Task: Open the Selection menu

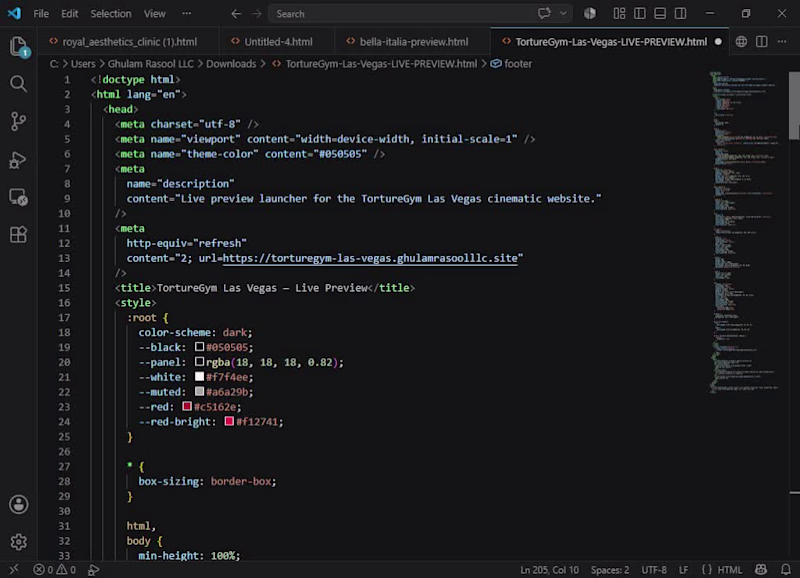Action: click(111, 14)
